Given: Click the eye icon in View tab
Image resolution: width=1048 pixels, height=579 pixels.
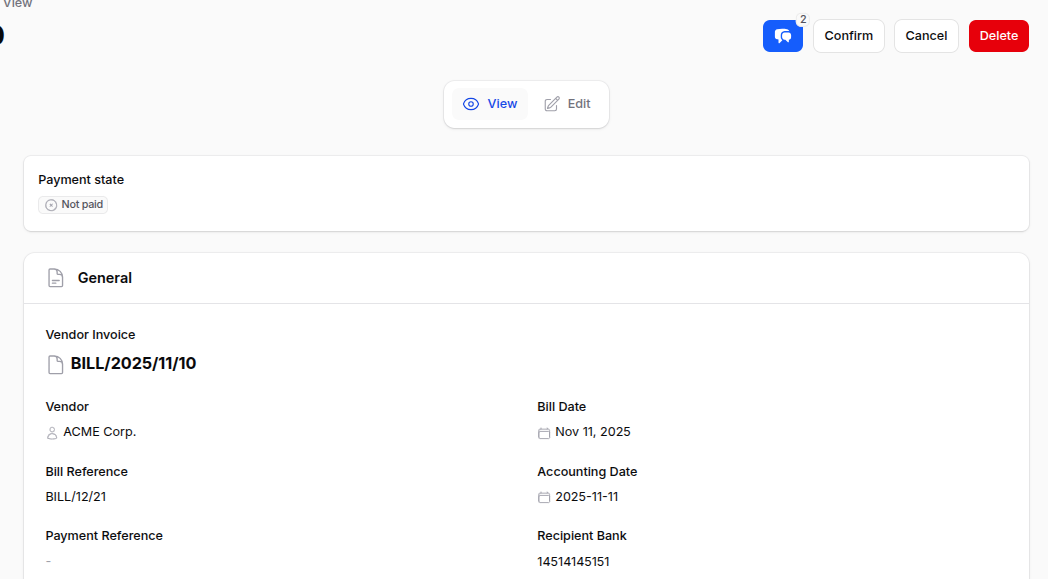Looking at the screenshot, I should 471,104.
